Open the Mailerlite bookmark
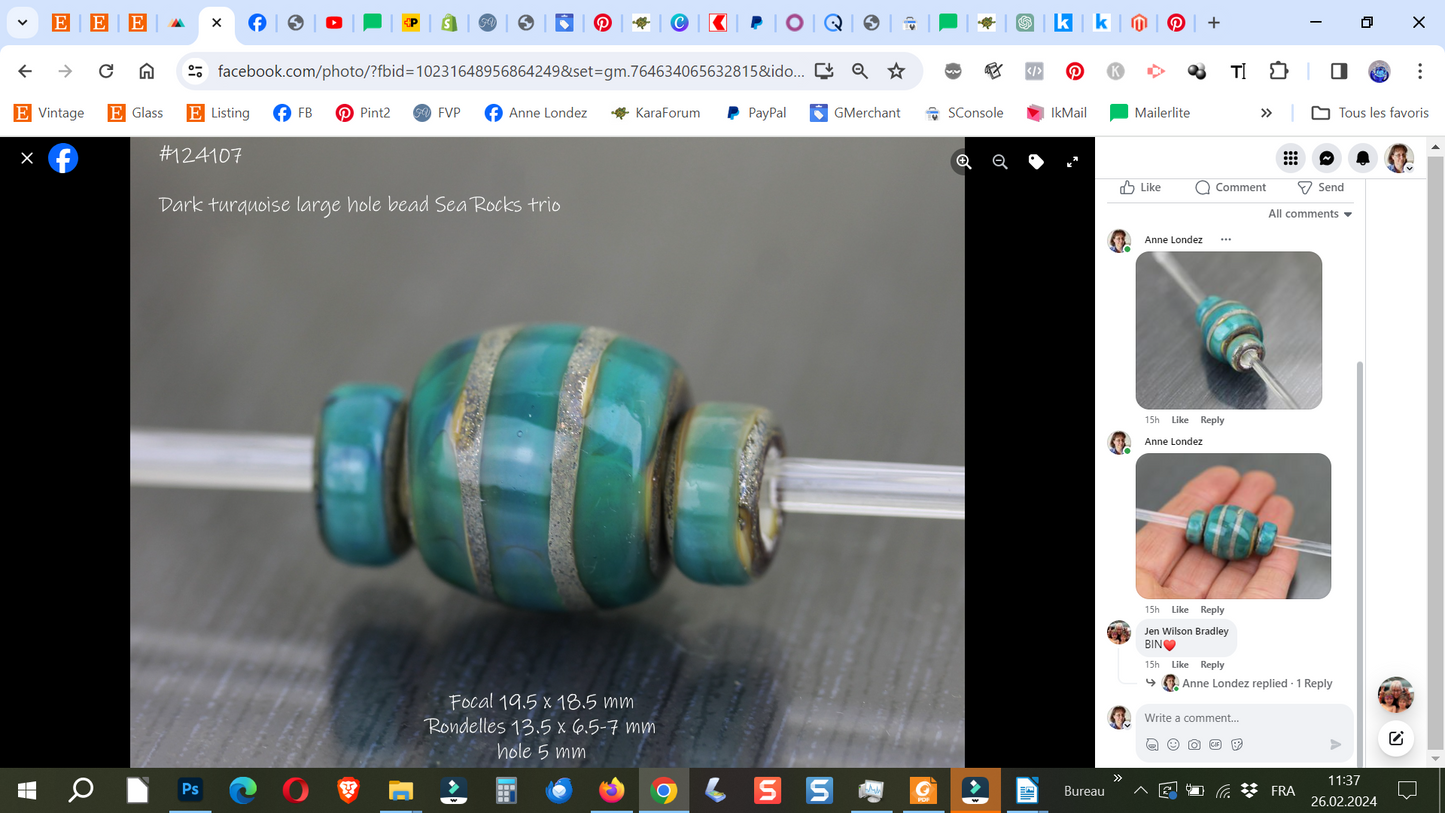 pyautogui.click(x=1150, y=113)
